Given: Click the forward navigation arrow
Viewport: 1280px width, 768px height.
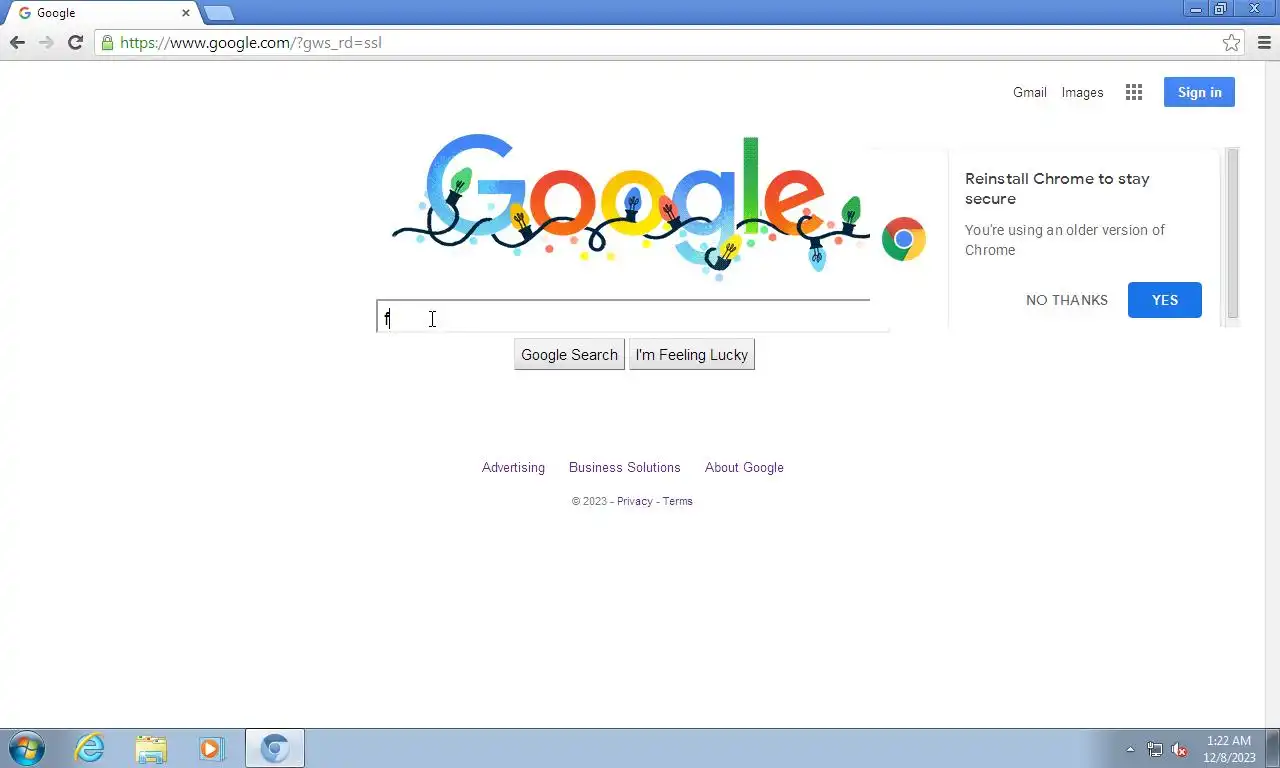Looking at the screenshot, I should tap(46, 42).
